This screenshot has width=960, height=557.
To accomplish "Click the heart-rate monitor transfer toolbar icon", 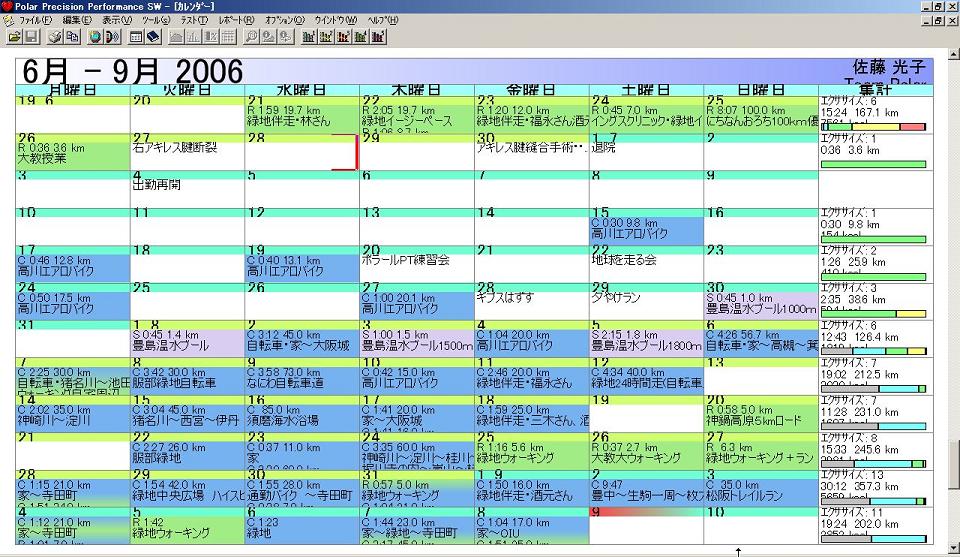I will point(112,37).
